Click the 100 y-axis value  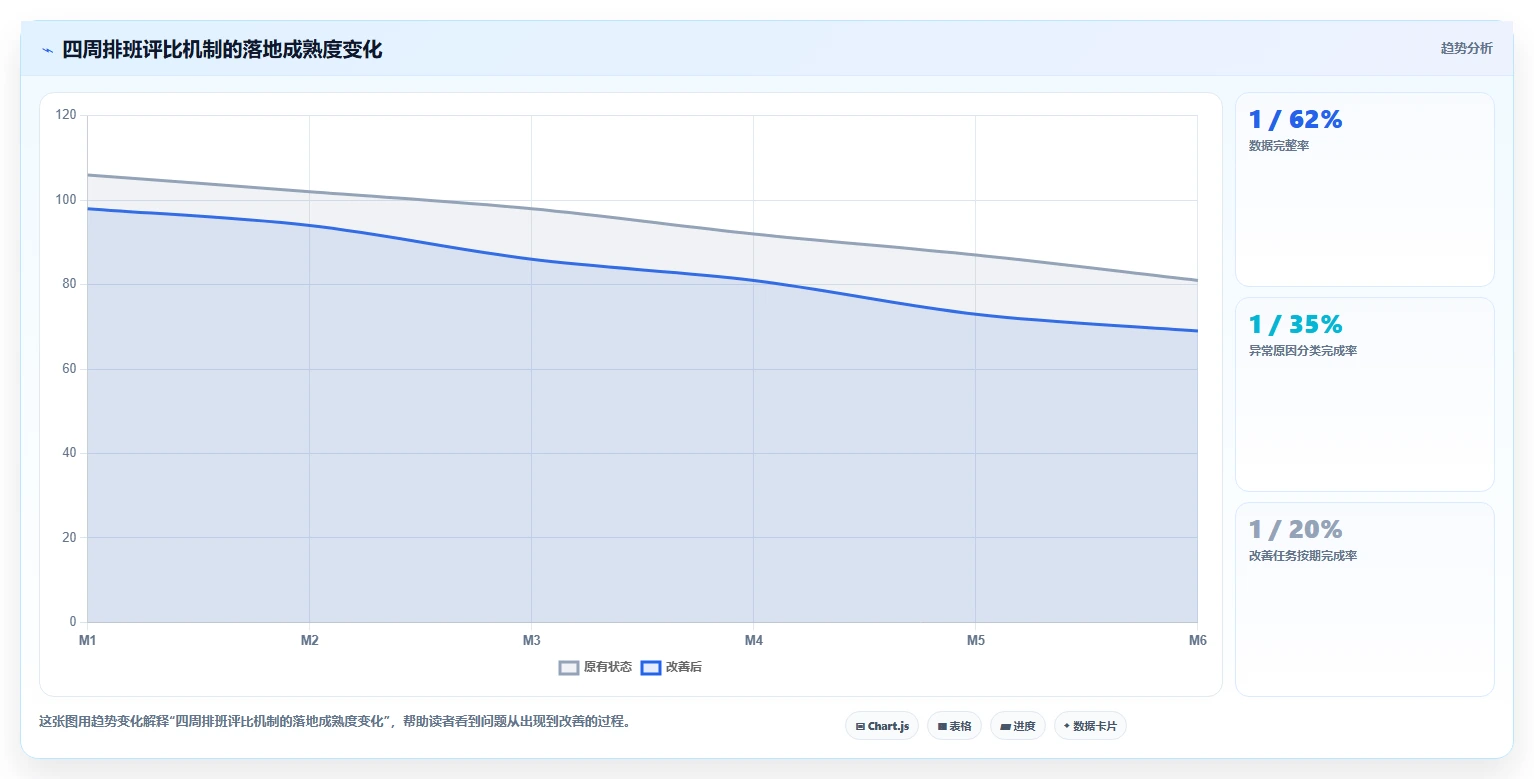pos(66,200)
